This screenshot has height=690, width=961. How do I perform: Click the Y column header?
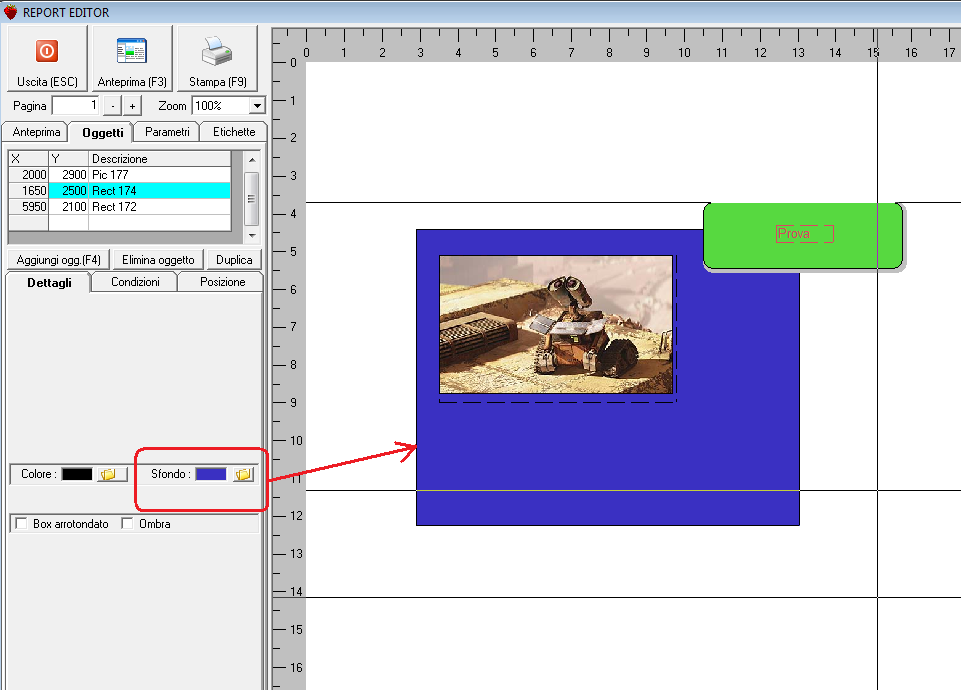click(x=69, y=159)
